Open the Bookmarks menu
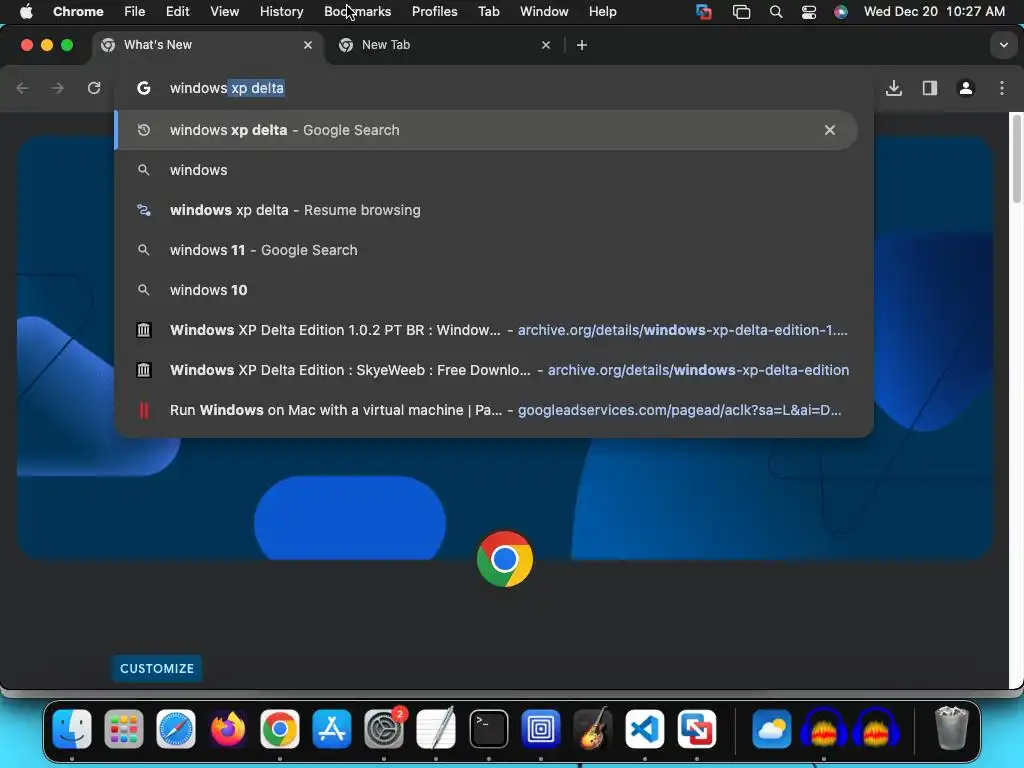This screenshot has height=768, width=1024. click(x=357, y=12)
